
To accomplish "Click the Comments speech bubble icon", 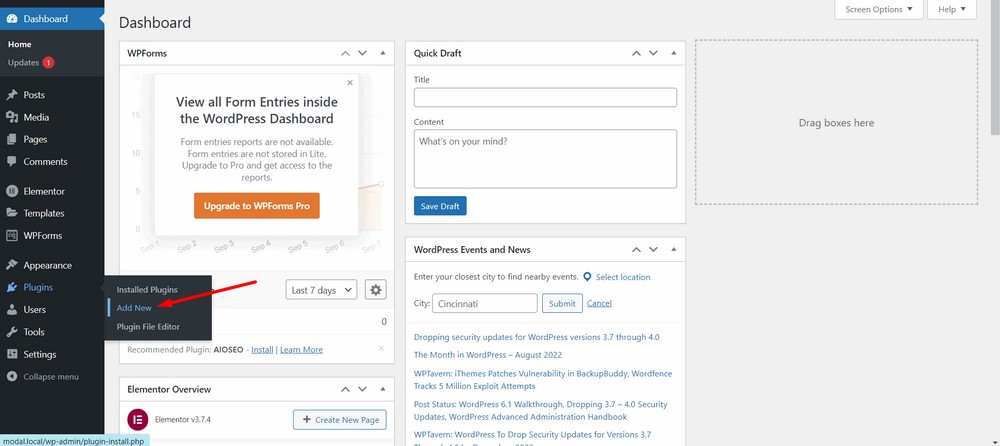I will pos(11,161).
